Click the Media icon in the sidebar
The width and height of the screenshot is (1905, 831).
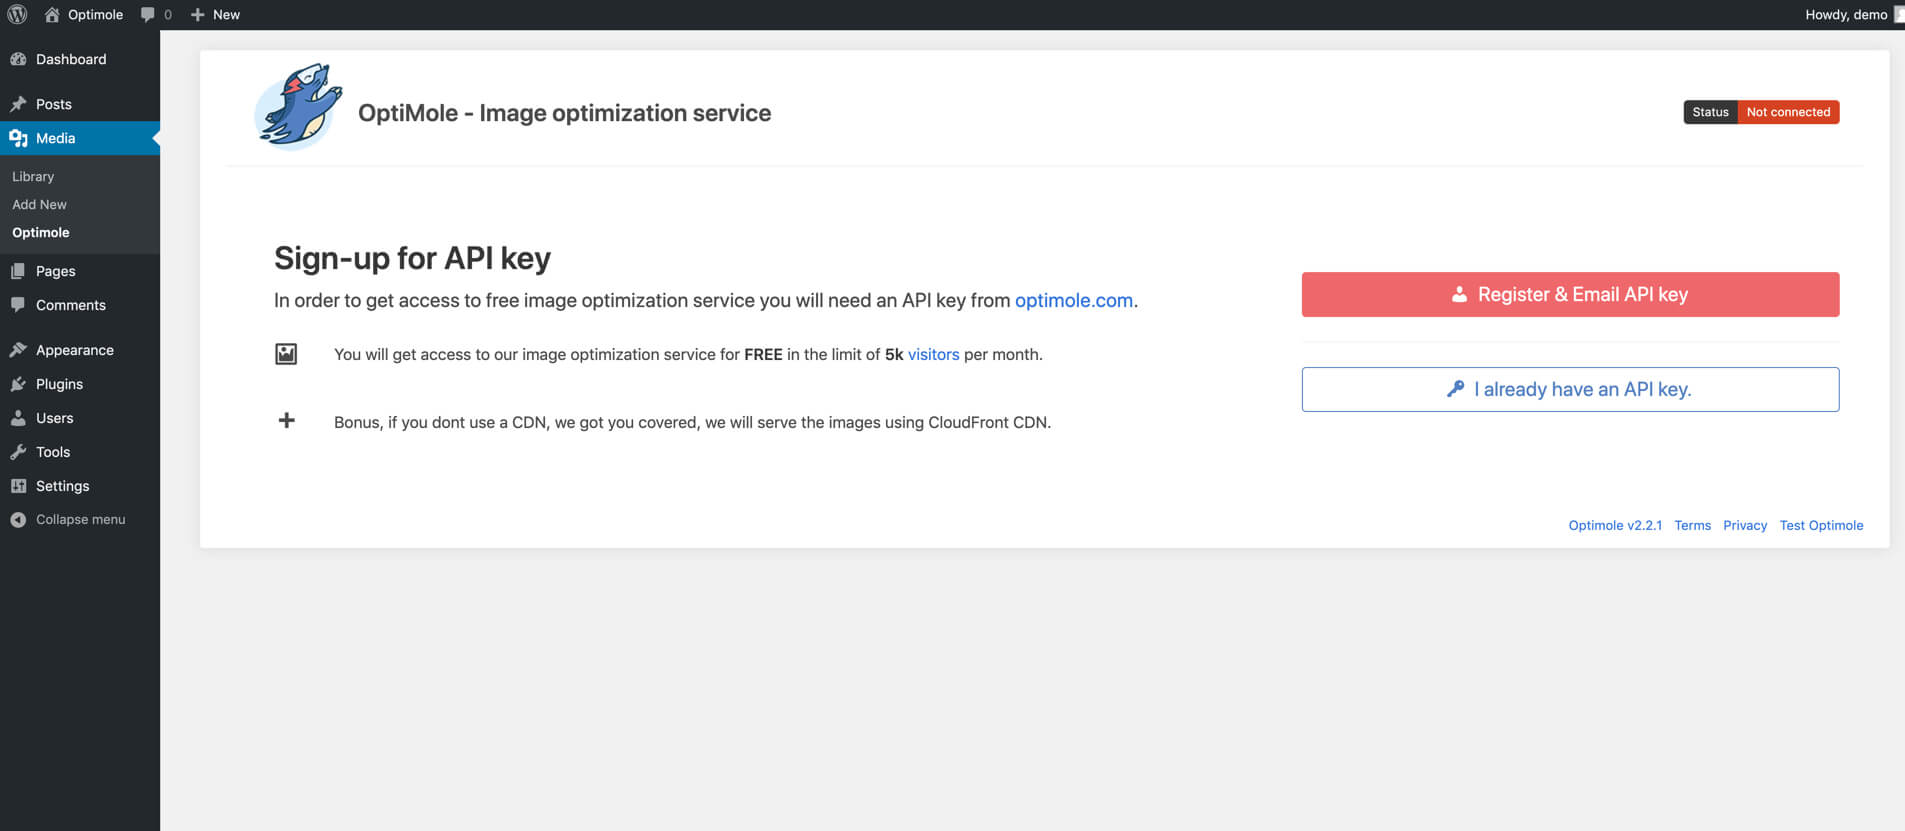tap(18, 138)
